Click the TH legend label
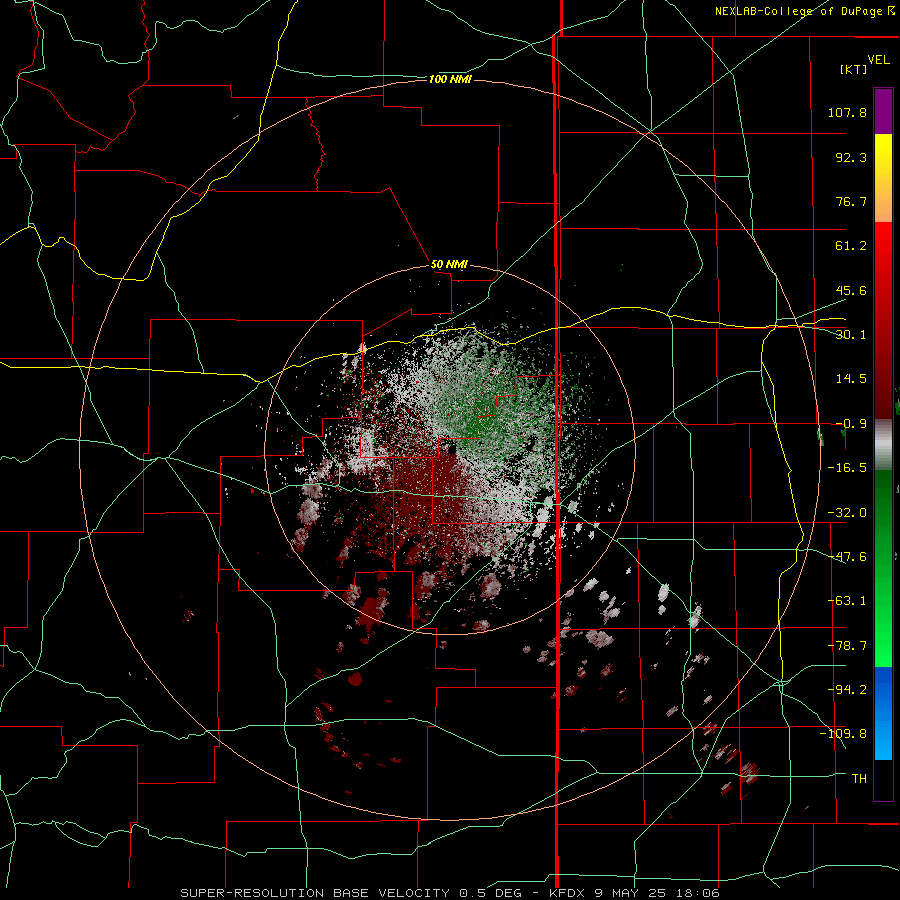This screenshot has height=900, width=900. point(859,779)
